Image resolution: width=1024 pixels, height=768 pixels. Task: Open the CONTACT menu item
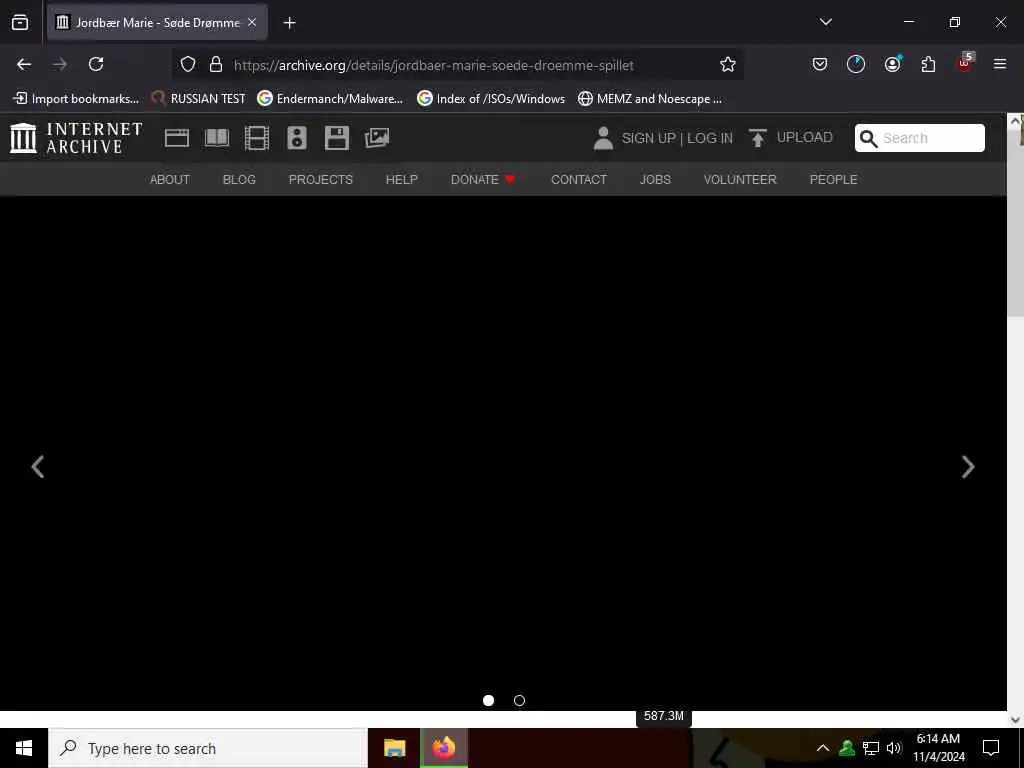[579, 180]
